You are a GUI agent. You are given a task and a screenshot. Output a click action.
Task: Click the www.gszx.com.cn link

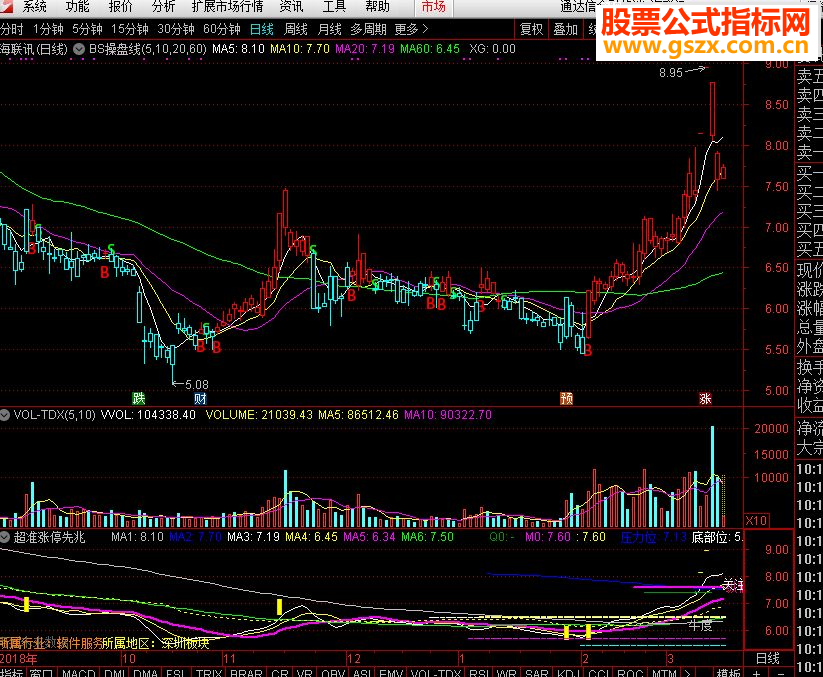pos(706,47)
